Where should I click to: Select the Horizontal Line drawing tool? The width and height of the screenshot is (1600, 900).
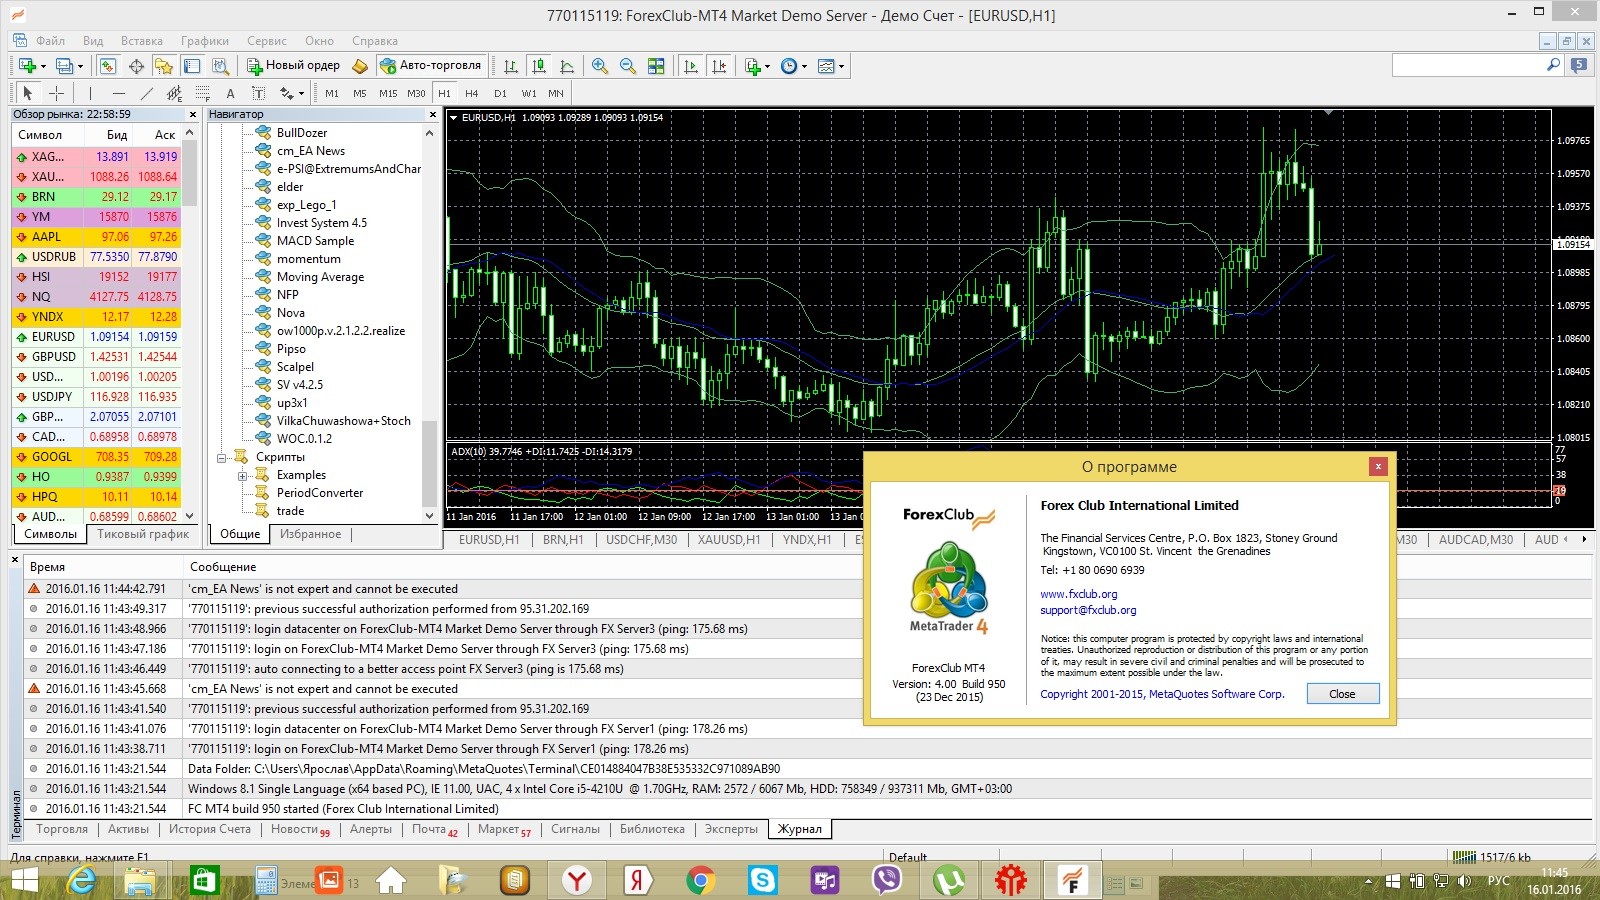[119, 93]
